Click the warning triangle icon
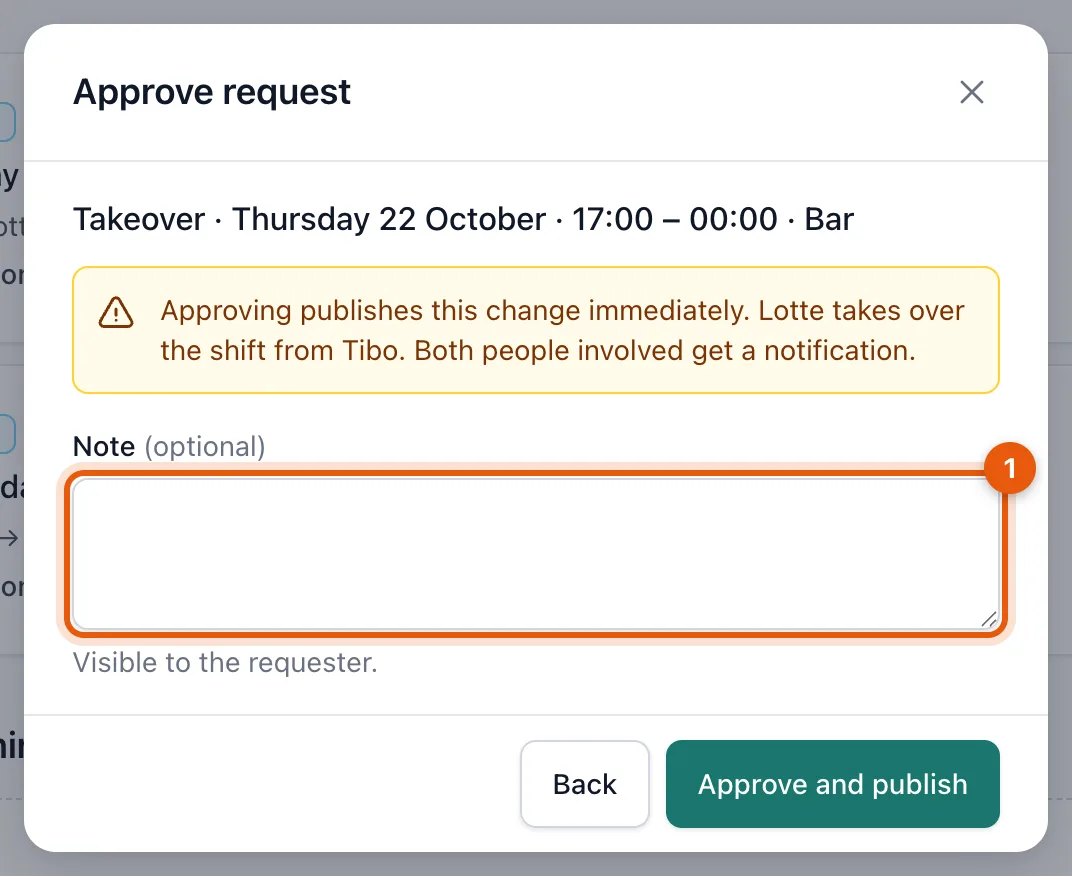This screenshot has width=1072, height=876. 116,313
